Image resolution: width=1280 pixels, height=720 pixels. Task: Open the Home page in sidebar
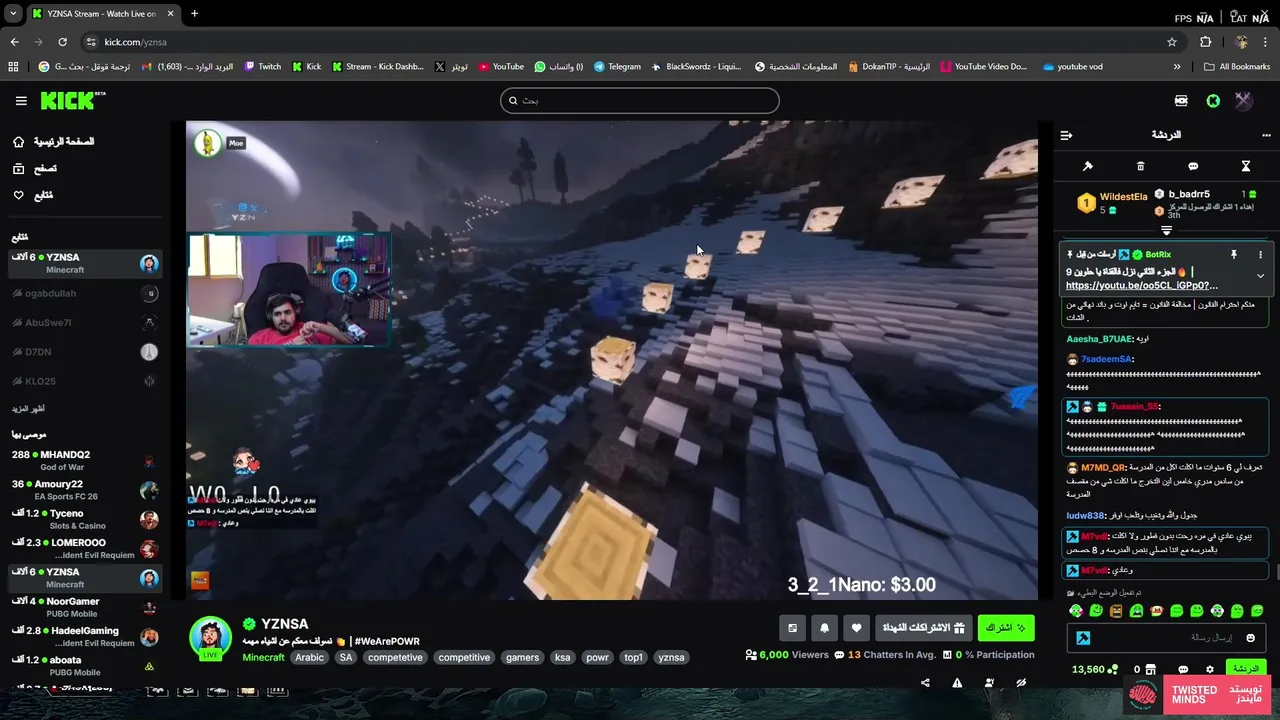tap(55, 142)
